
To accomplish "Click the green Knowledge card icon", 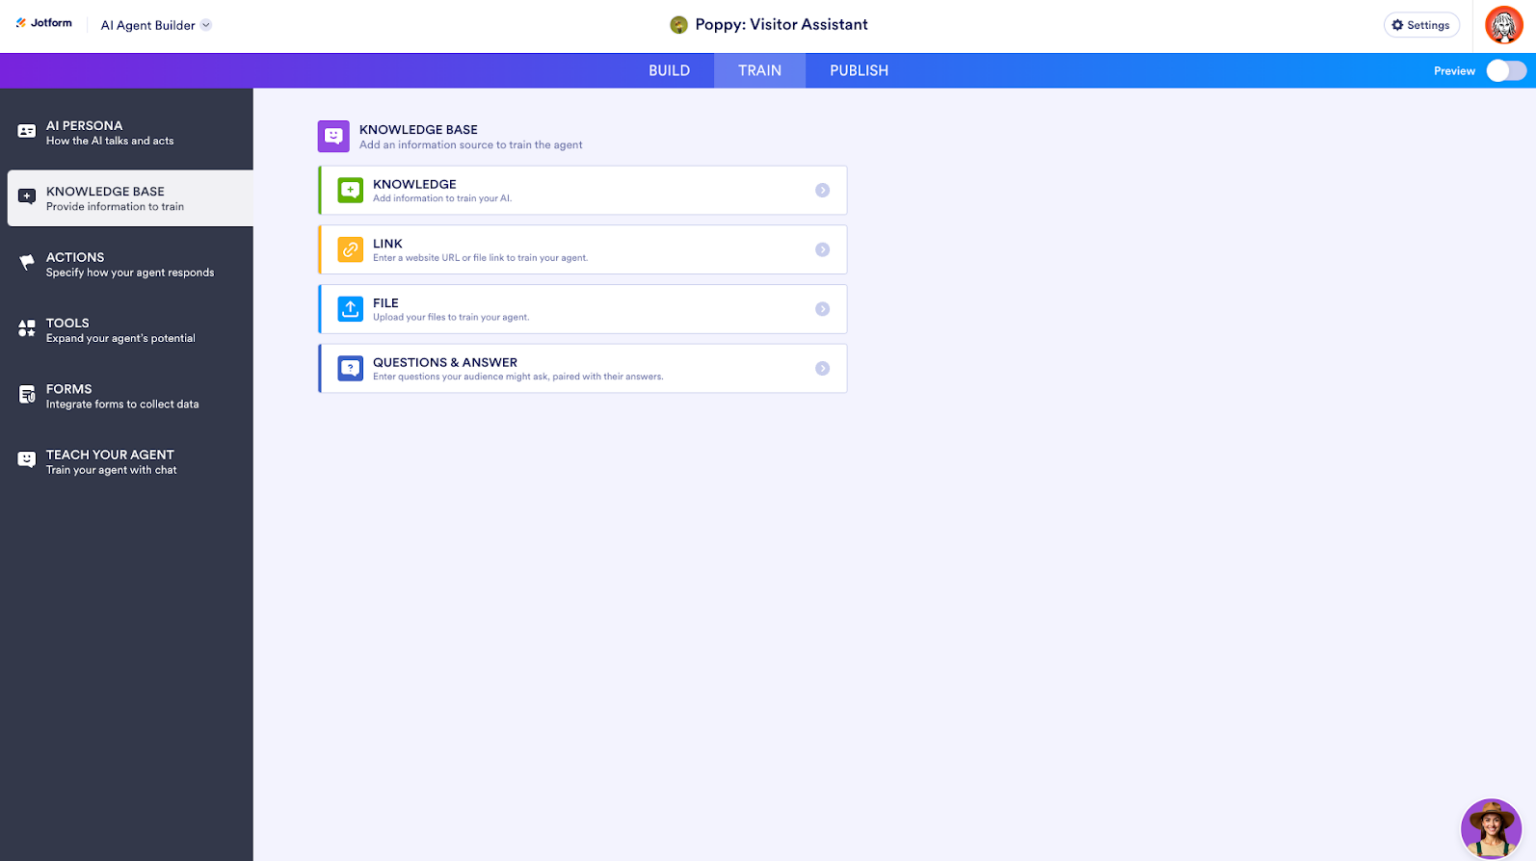I will click(350, 190).
